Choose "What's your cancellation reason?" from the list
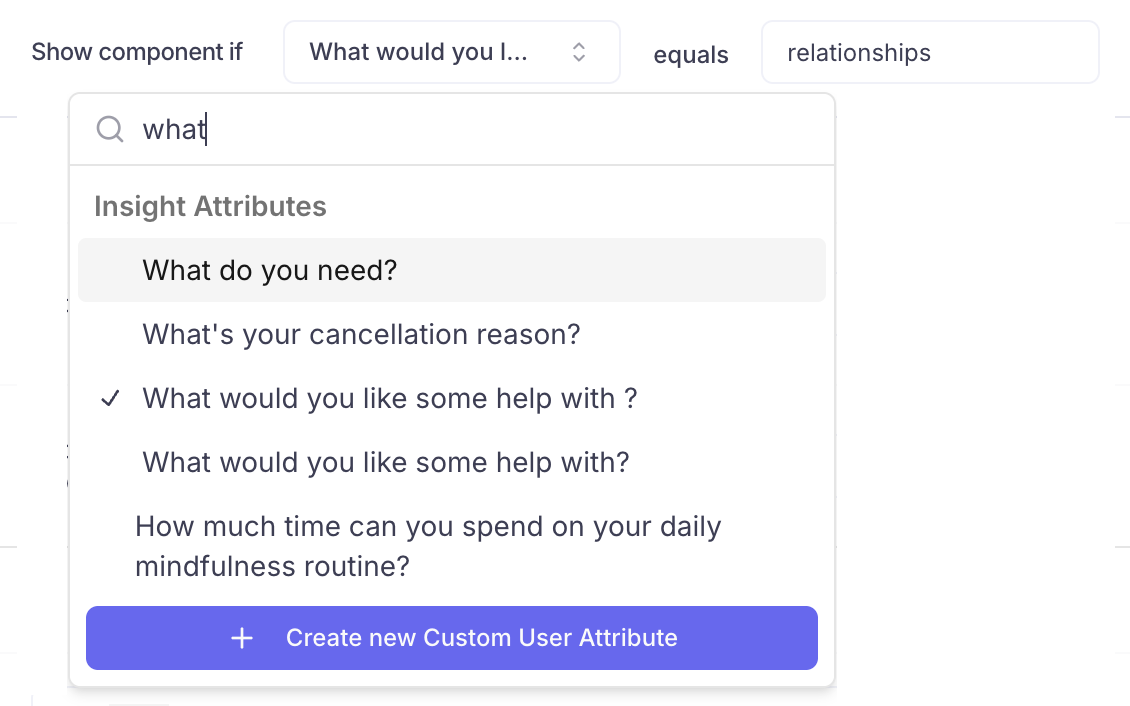The width and height of the screenshot is (1130, 706). point(361,334)
